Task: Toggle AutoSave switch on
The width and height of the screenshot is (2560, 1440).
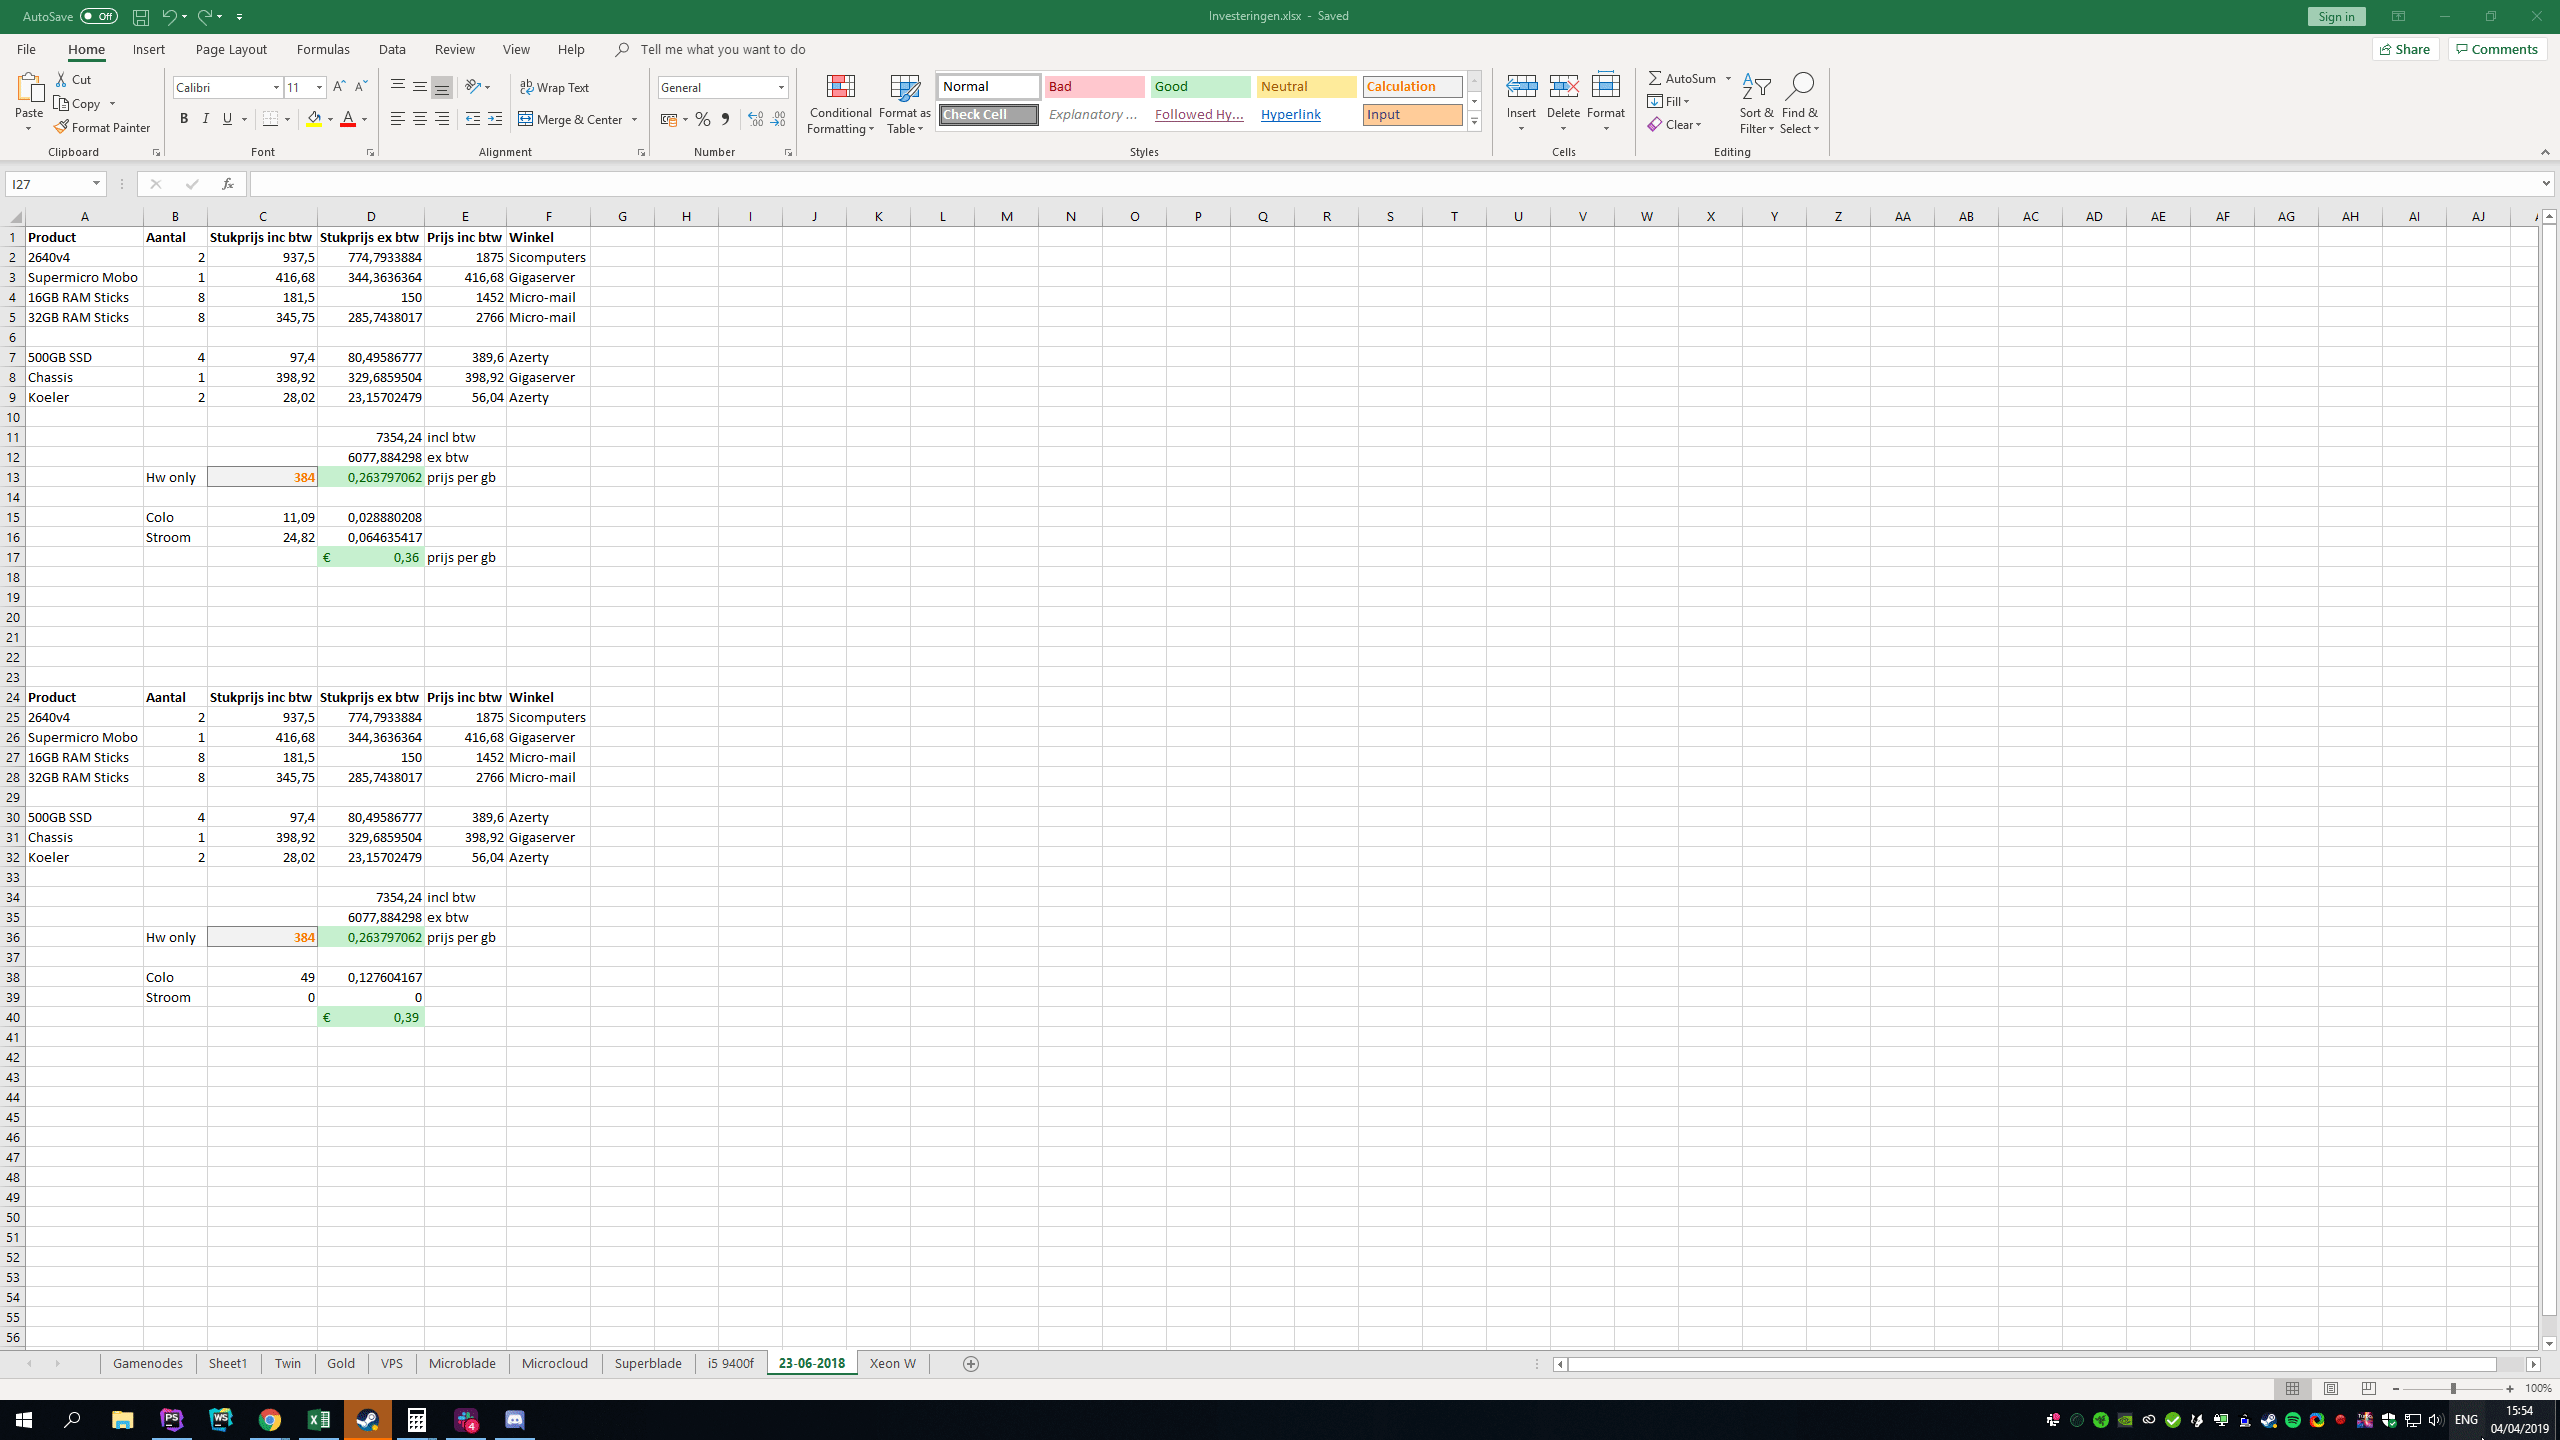Action: (98, 16)
